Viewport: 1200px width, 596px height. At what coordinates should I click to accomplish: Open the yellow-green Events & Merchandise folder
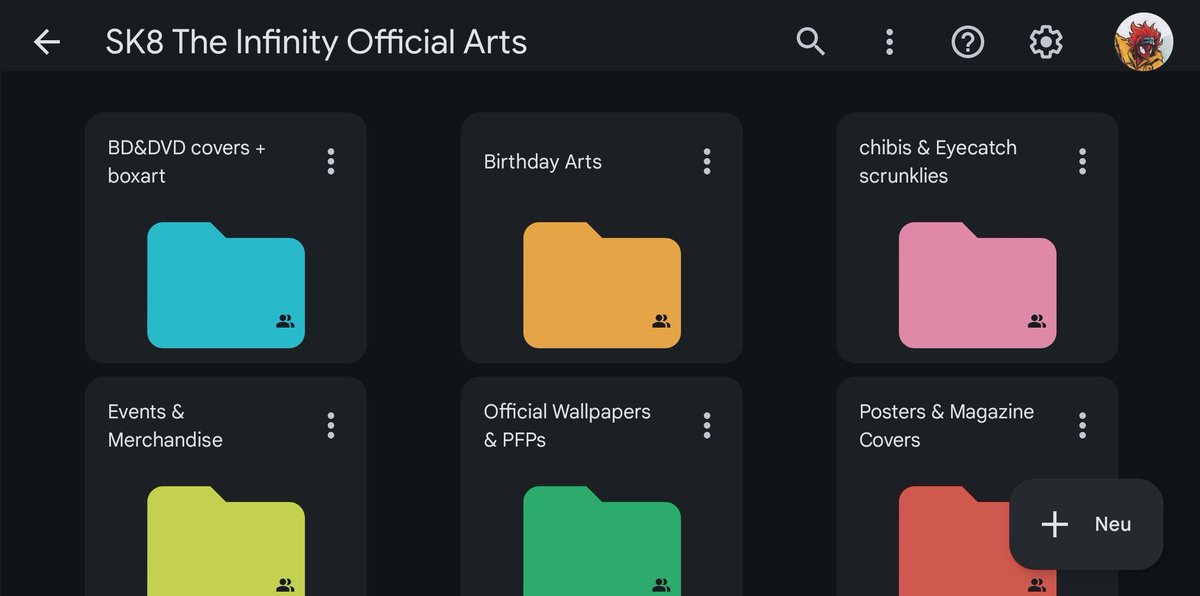coord(226,541)
